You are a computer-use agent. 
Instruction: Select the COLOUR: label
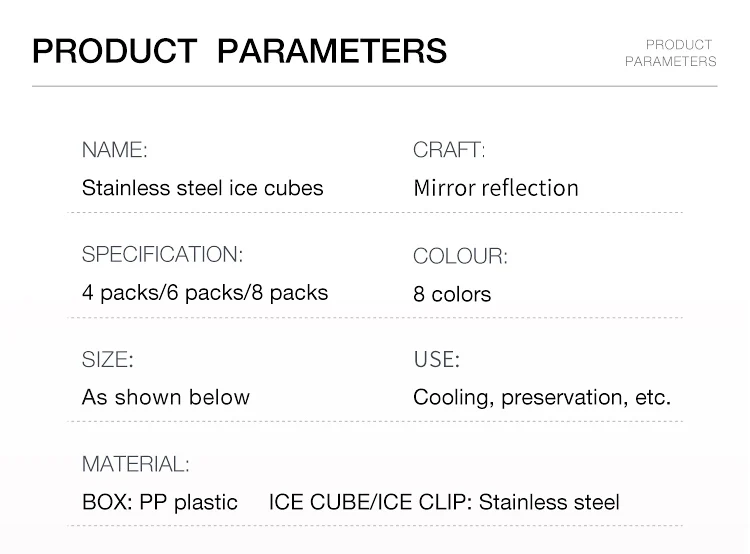pos(460,256)
